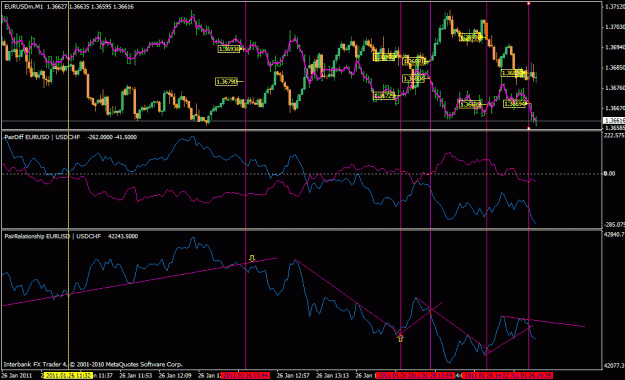Image resolution: width=625 pixels, height=380 pixels.
Task: Select the 1.36790 price label on chart
Action: (226, 82)
